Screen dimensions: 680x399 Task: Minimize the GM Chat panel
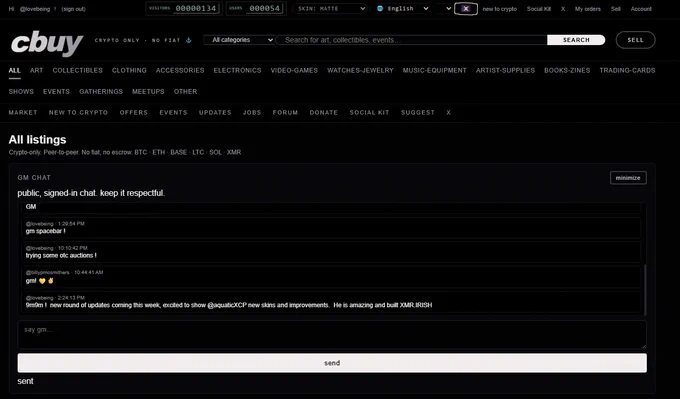click(x=628, y=178)
